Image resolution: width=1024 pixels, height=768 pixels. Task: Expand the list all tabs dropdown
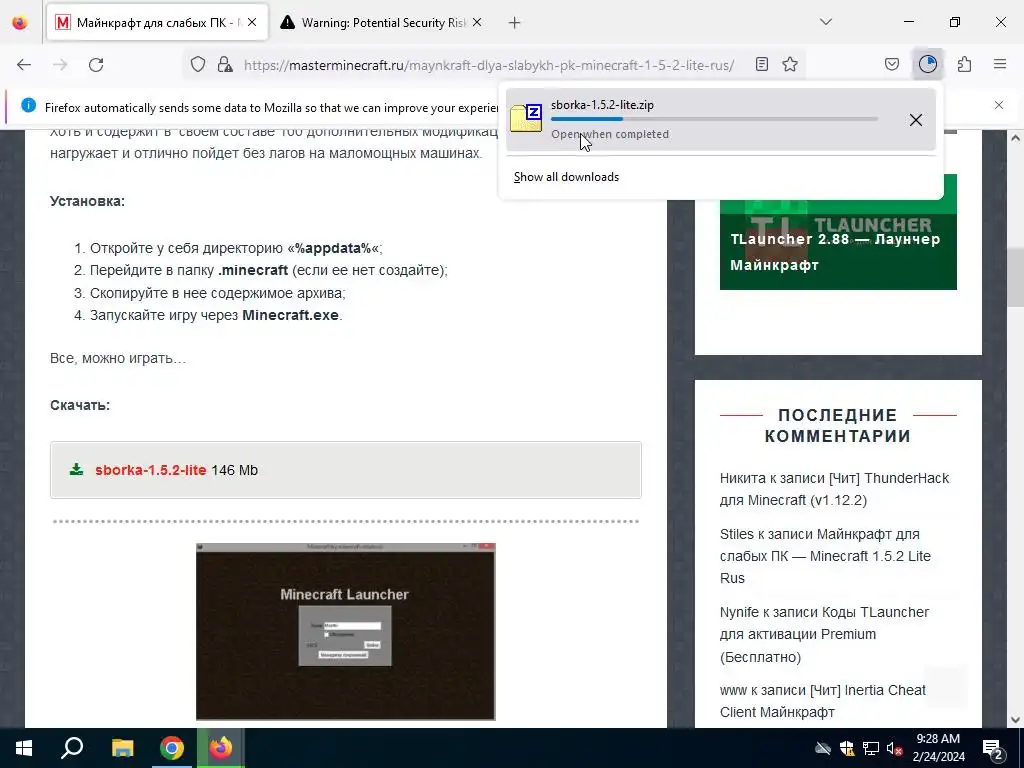click(x=825, y=22)
